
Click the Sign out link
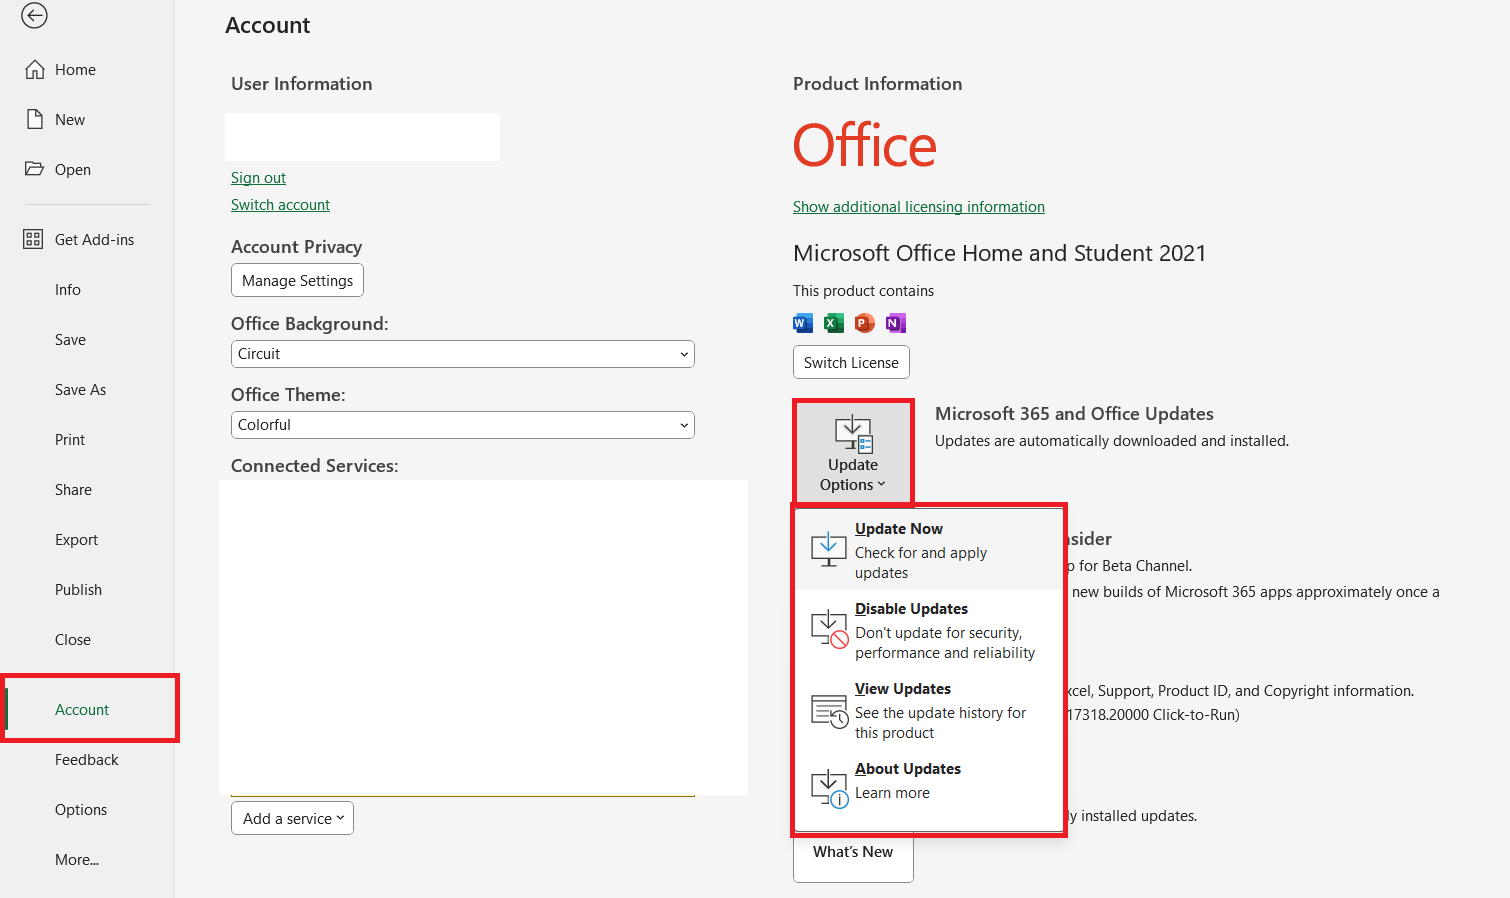(x=258, y=177)
